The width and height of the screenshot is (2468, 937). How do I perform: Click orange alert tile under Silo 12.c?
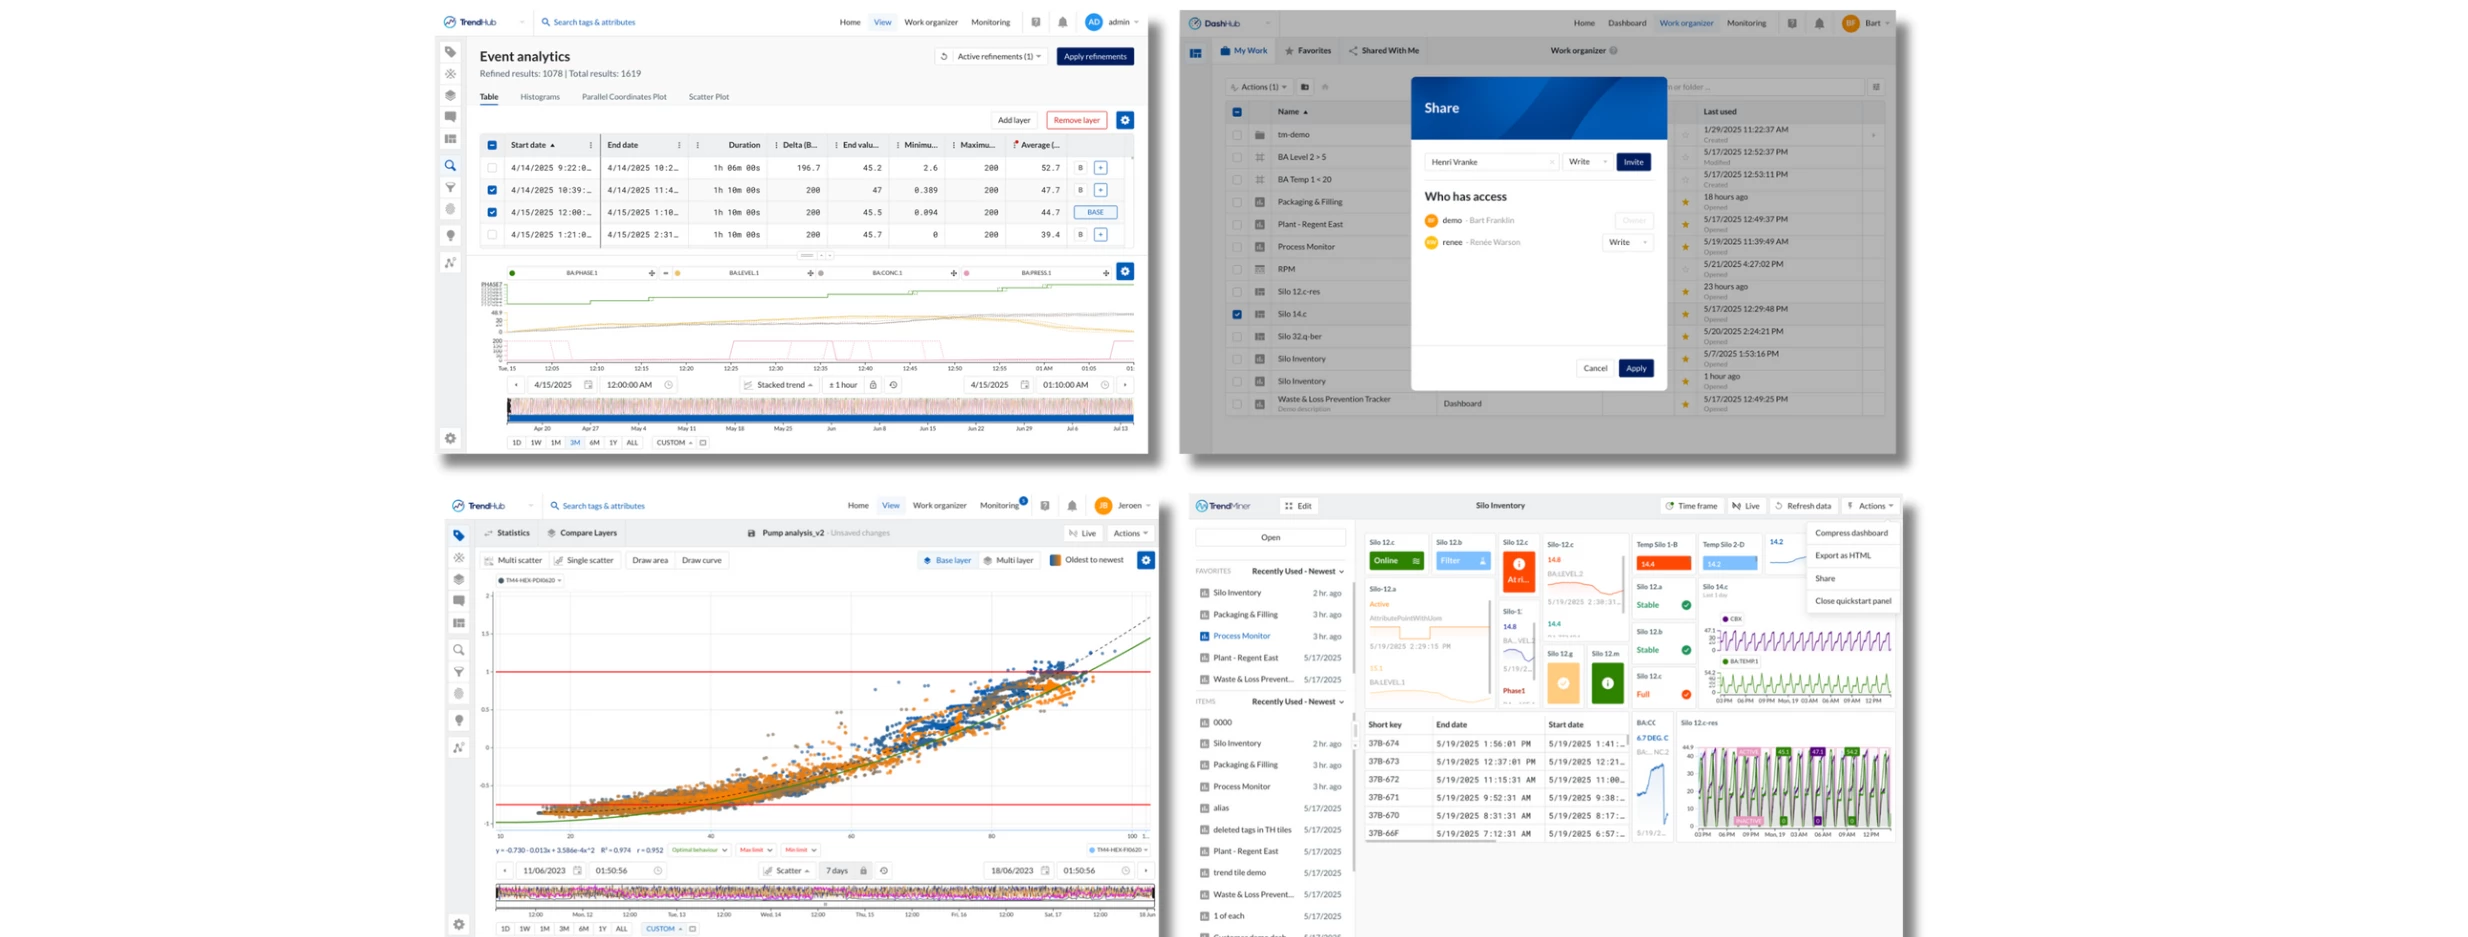pyautogui.click(x=1518, y=570)
